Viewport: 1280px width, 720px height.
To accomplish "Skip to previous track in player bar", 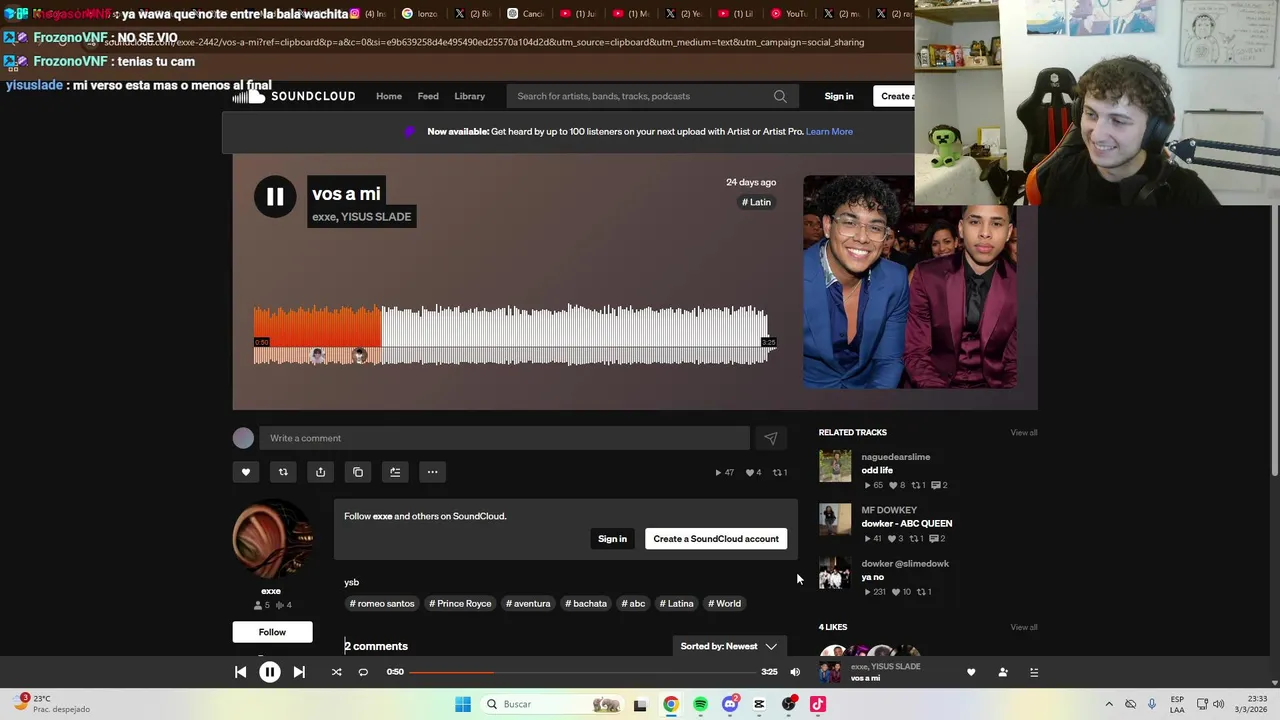I will pyautogui.click(x=241, y=672).
